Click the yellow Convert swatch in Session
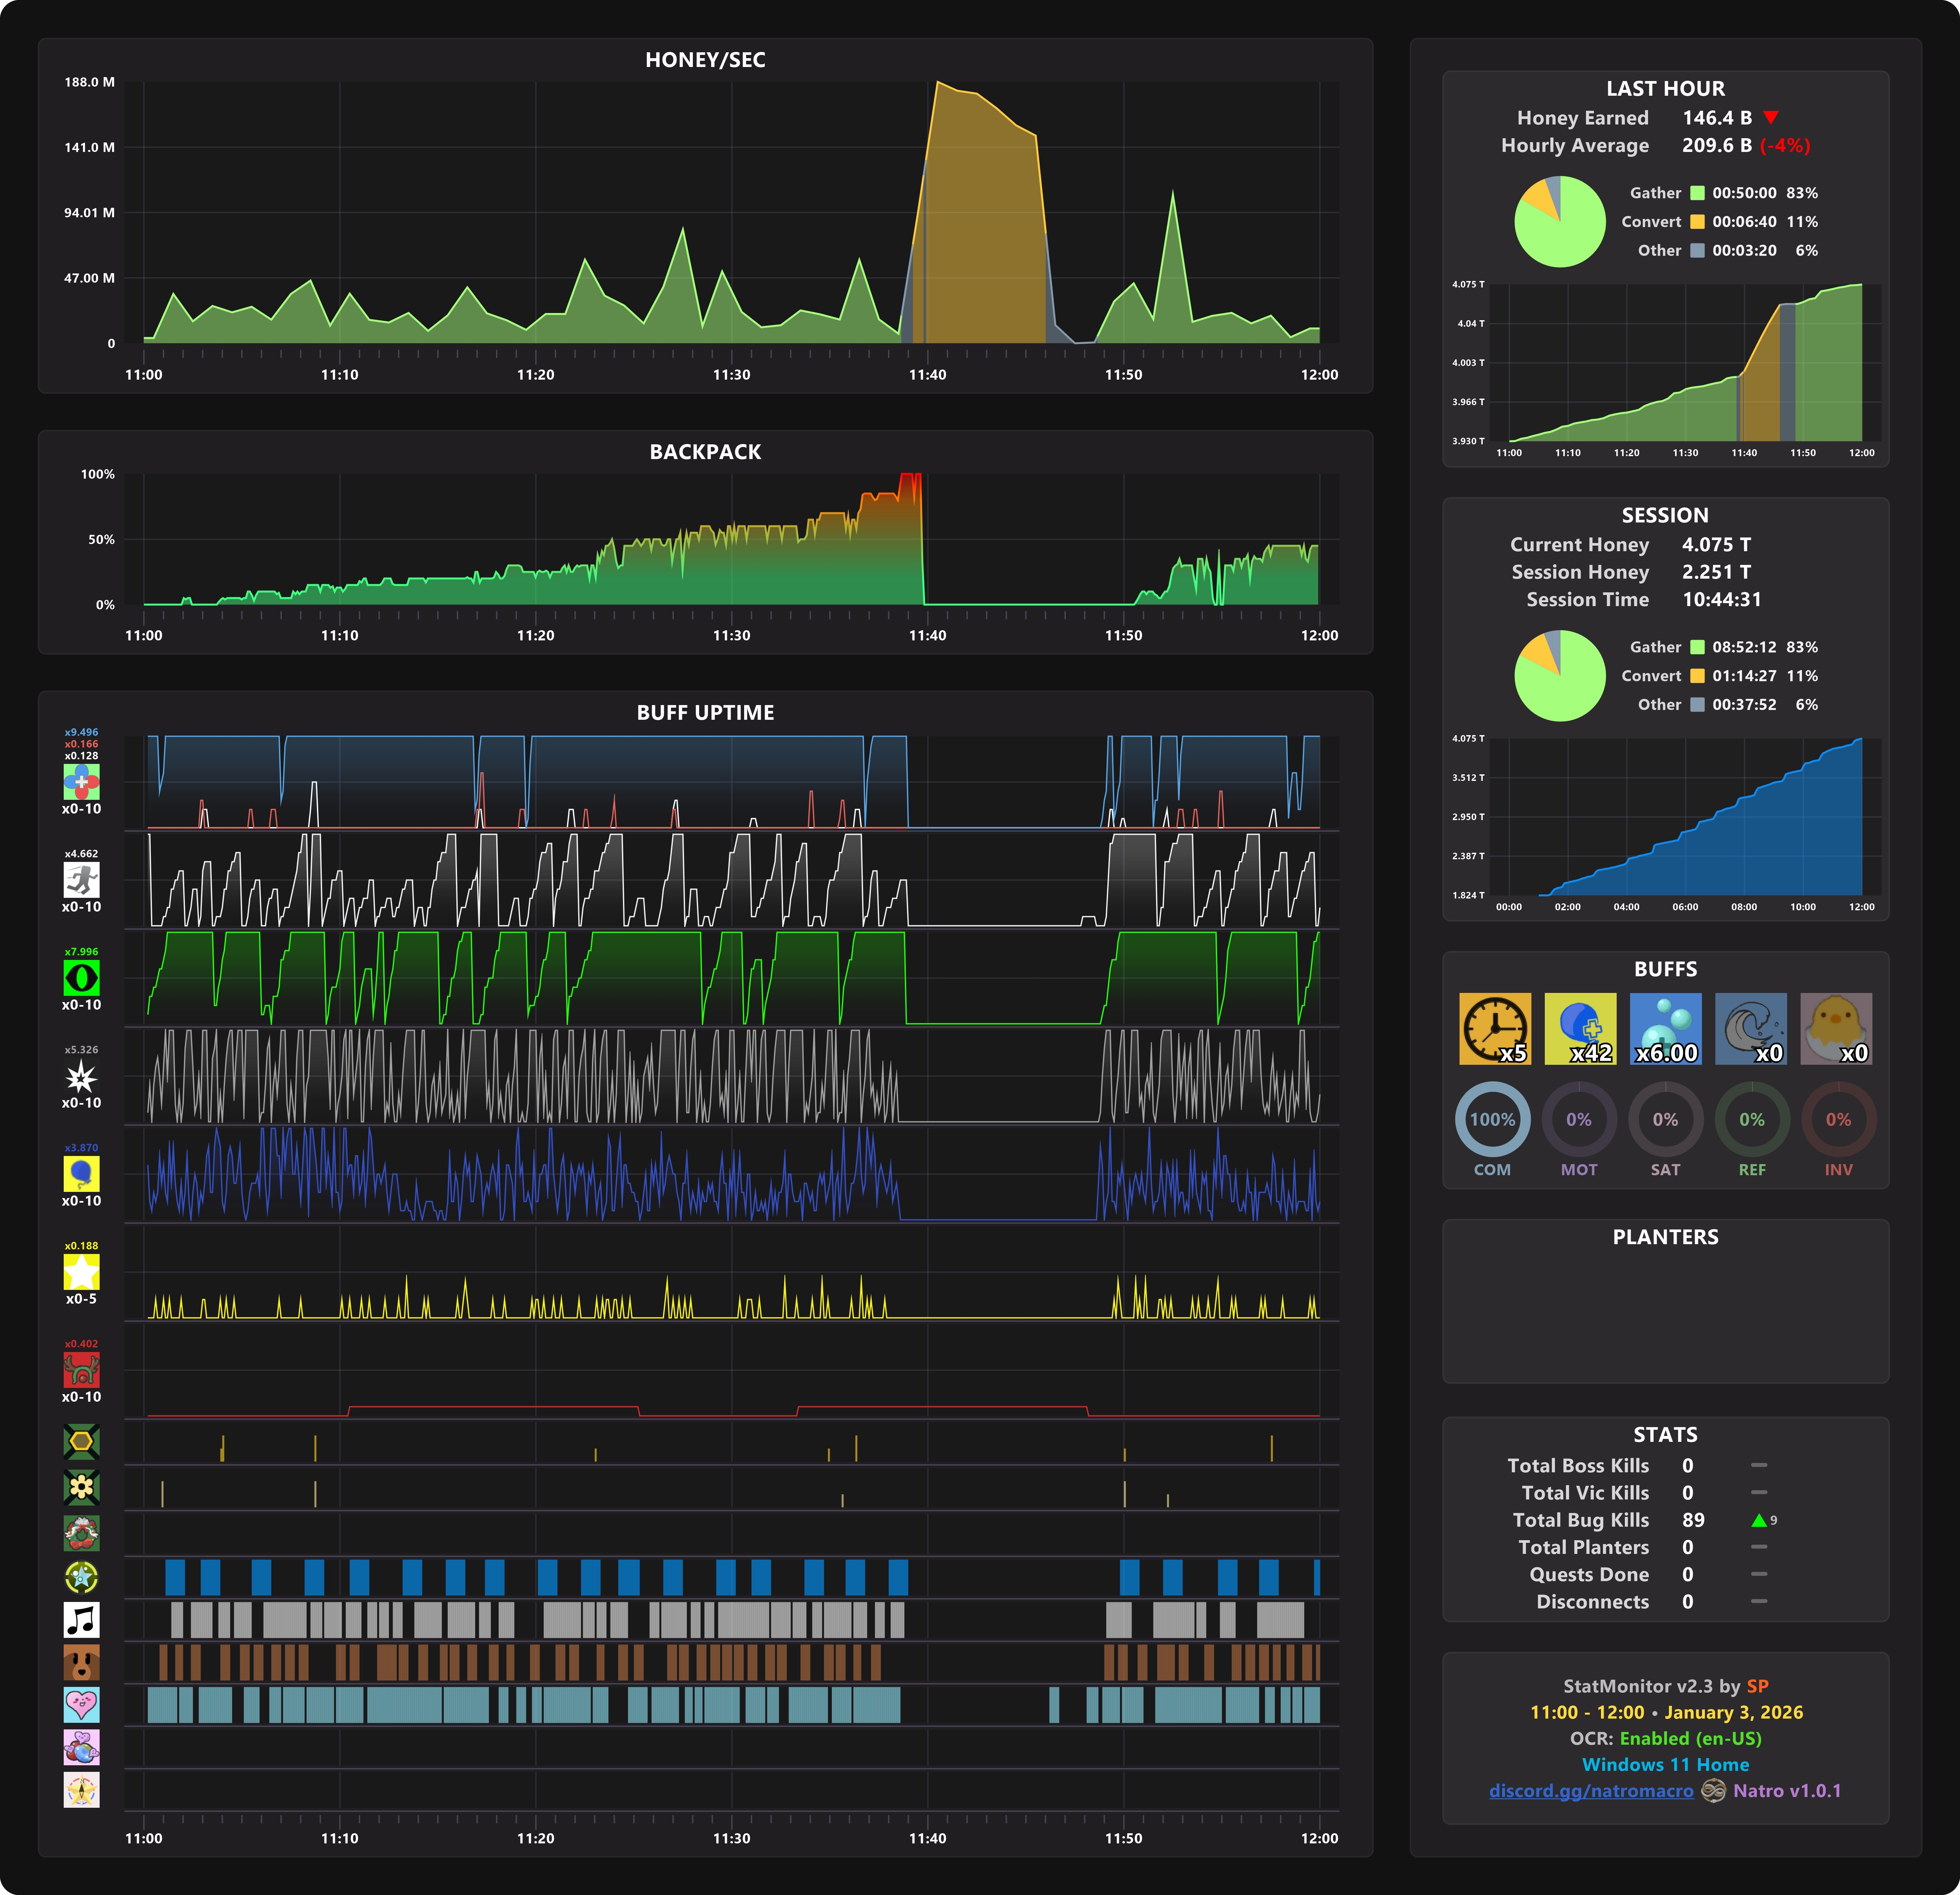The width and height of the screenshot is (1960, 1895). (1697, 676)
